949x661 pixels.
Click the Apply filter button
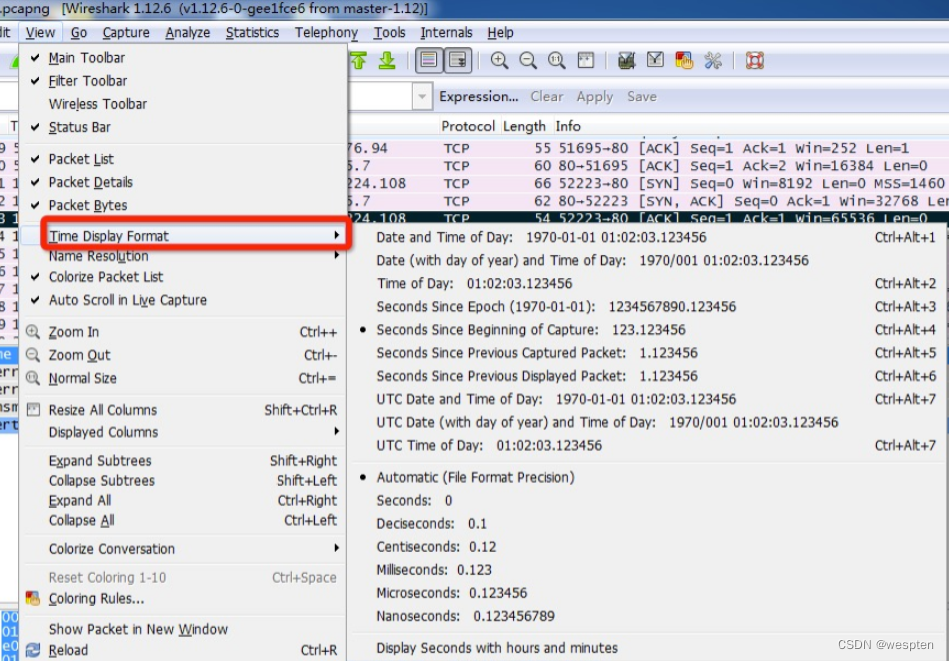tap(595, 97)
